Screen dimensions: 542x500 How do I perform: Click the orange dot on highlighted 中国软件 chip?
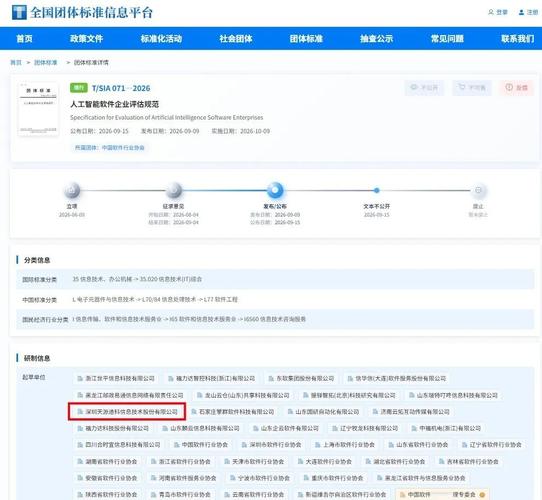point(482,495)
